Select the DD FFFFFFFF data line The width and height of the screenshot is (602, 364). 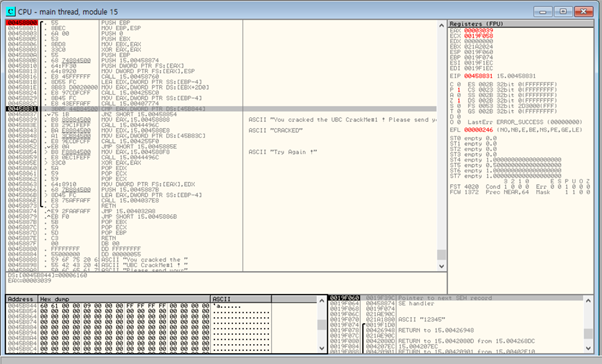tap(121, 249)
